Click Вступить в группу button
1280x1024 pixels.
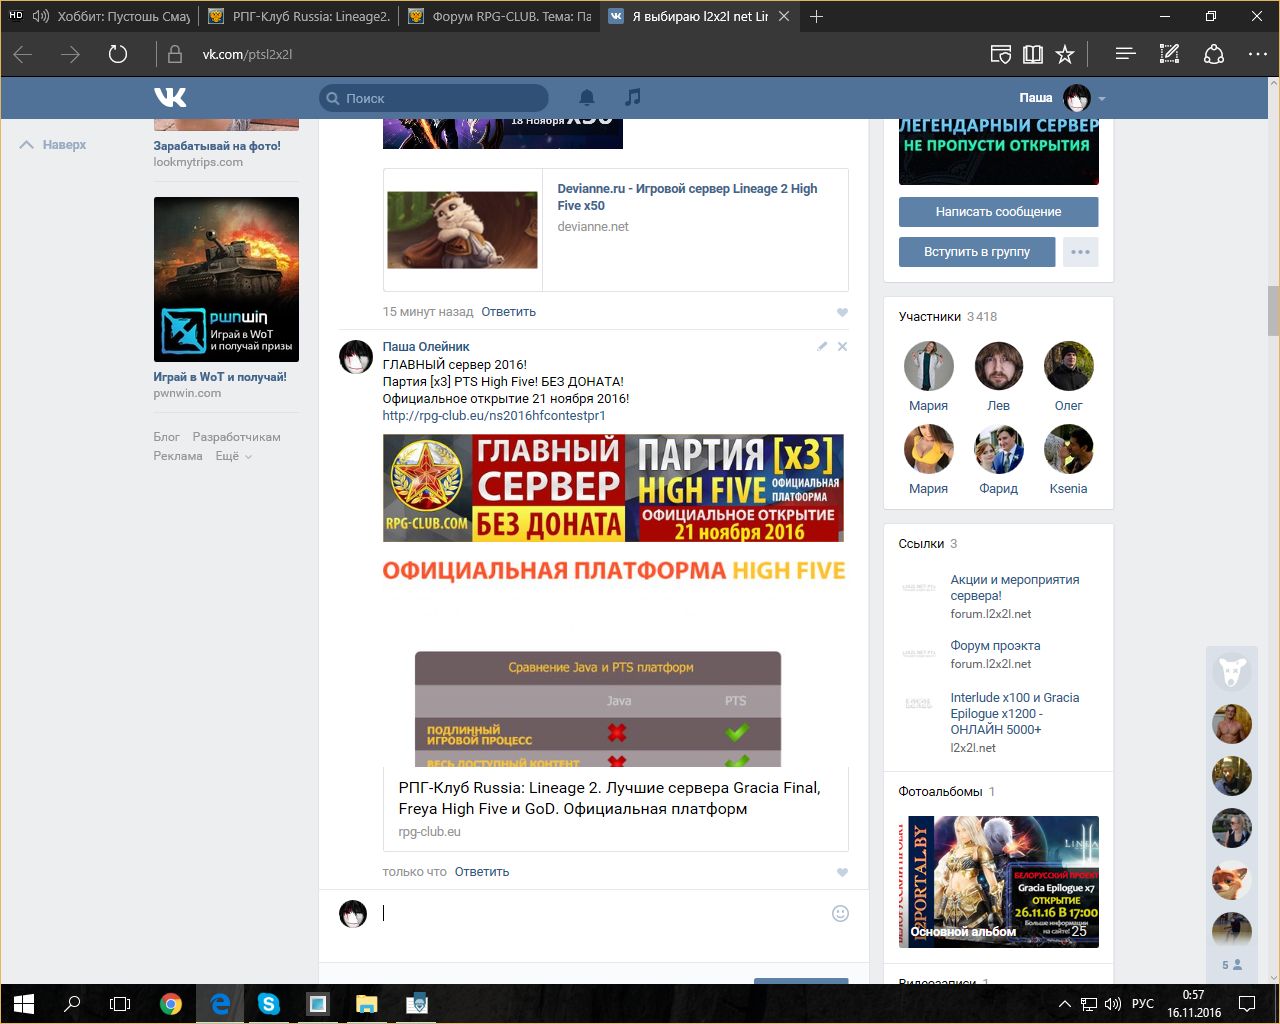click(977, 252)
